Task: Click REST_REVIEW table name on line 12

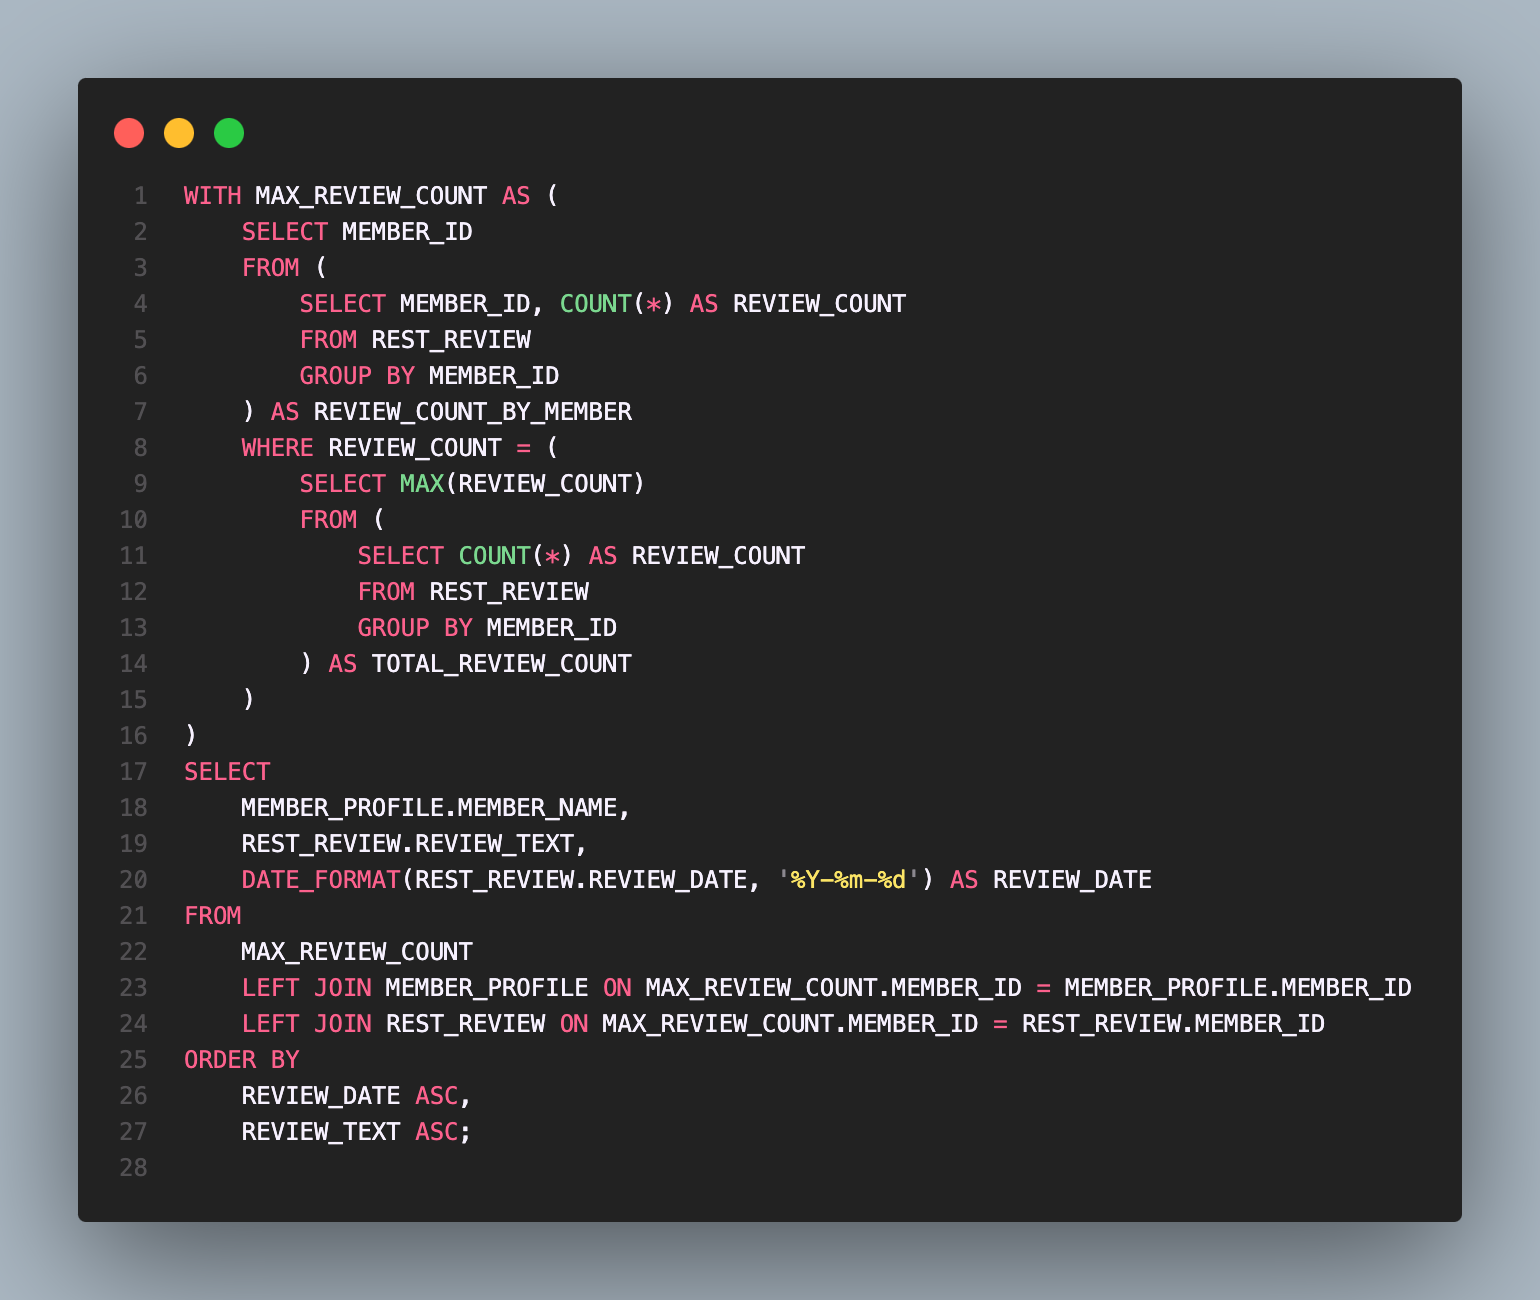Action: click(509, 592)
